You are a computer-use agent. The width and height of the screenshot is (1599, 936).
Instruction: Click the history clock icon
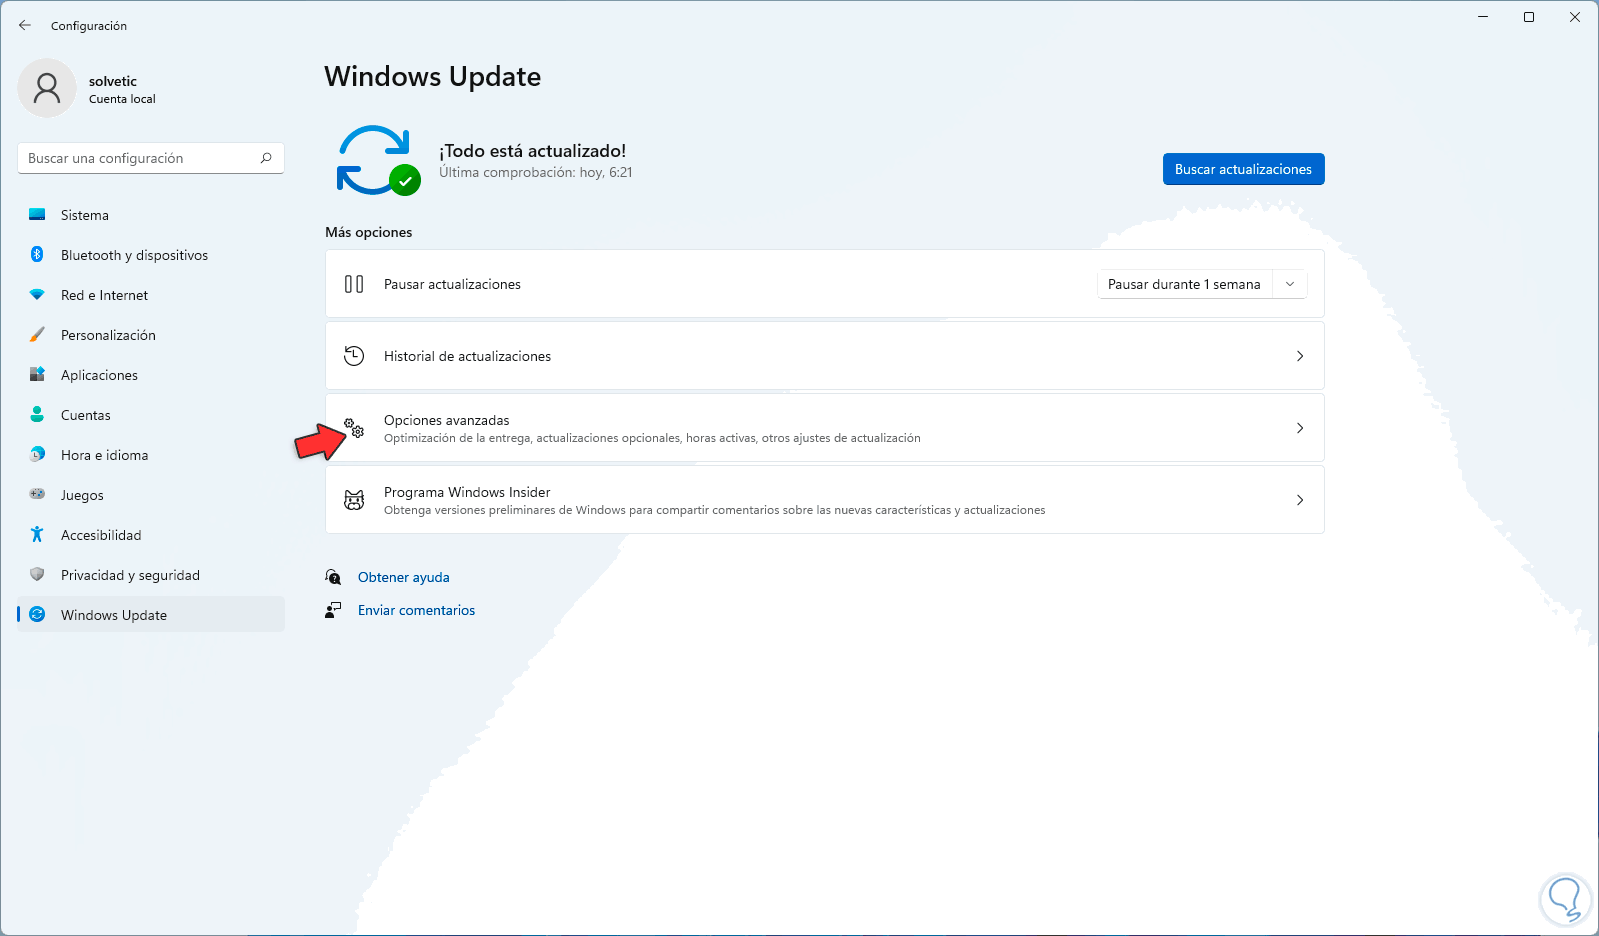click(354, 356)
